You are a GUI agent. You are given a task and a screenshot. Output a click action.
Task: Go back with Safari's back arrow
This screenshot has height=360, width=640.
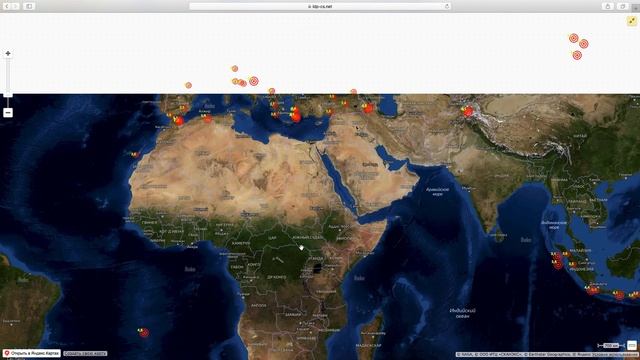7,6
